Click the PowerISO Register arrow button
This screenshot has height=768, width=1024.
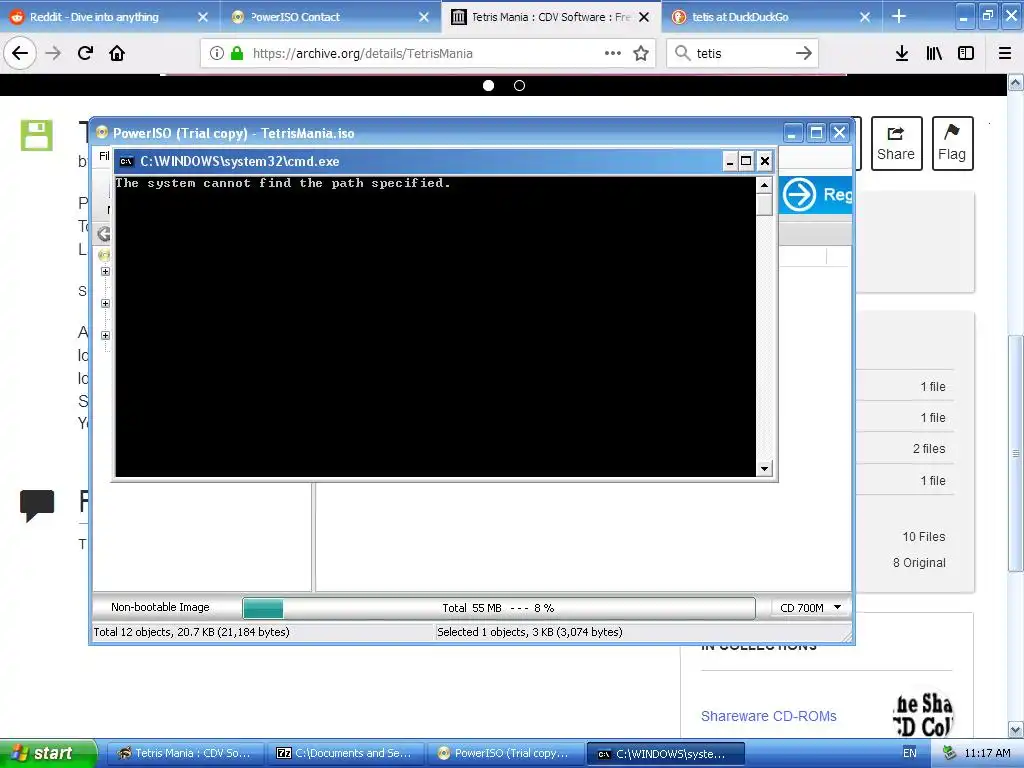click(x=816, y=194)
